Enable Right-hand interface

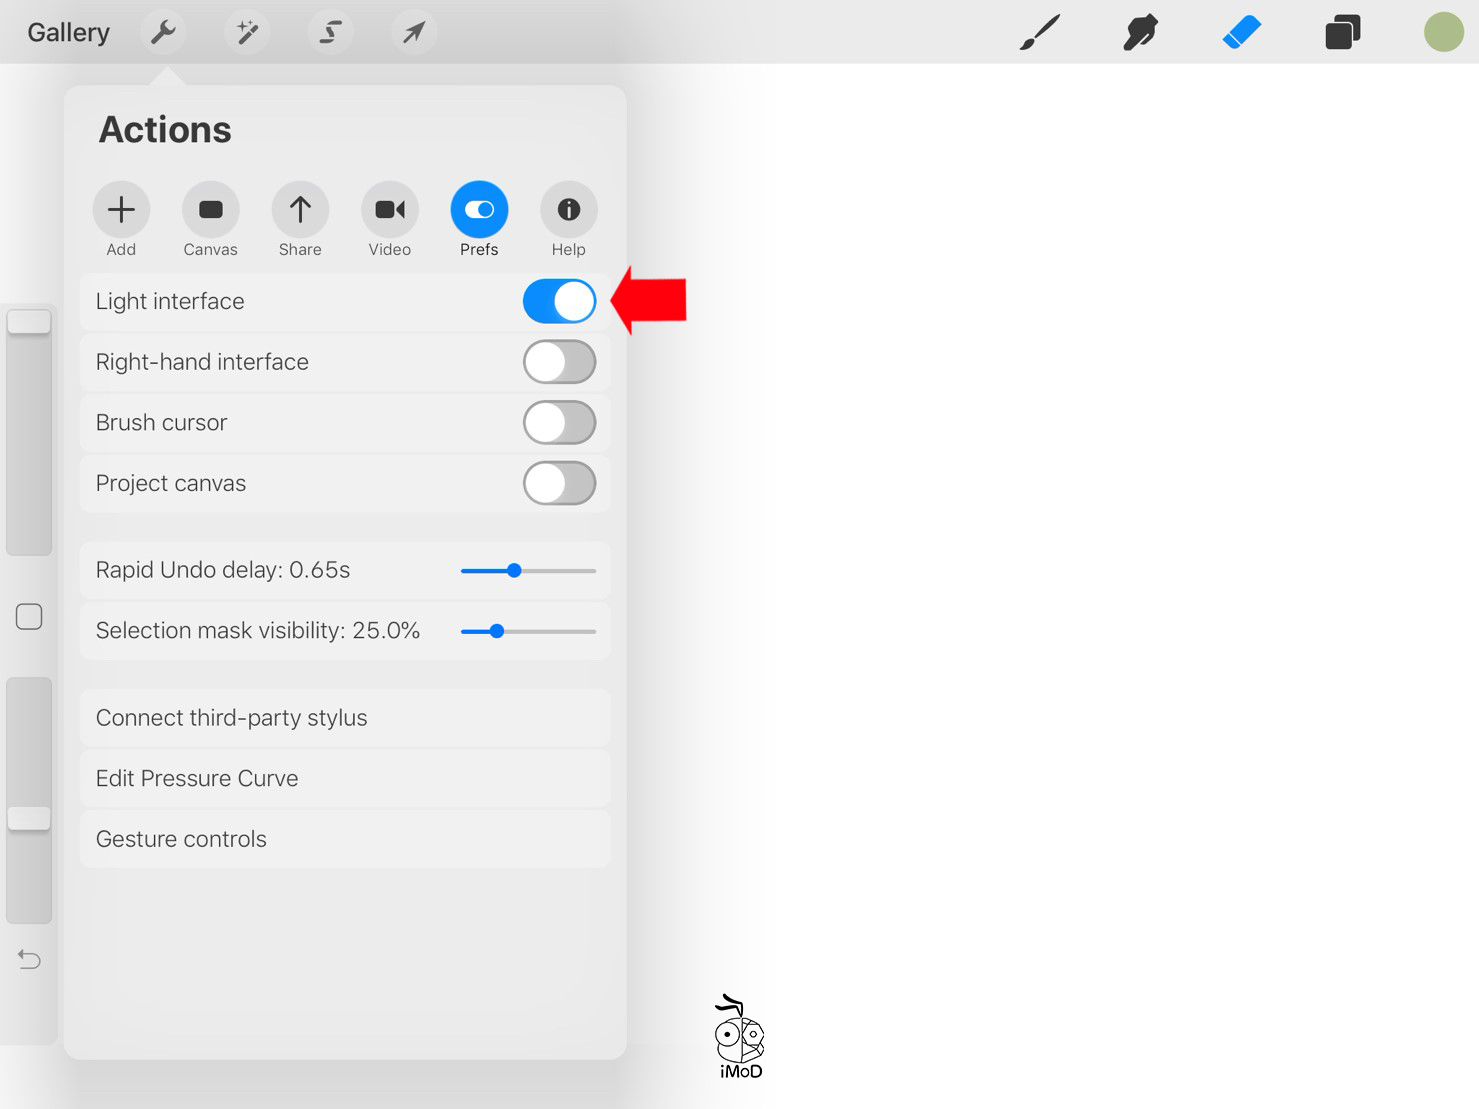559,362
